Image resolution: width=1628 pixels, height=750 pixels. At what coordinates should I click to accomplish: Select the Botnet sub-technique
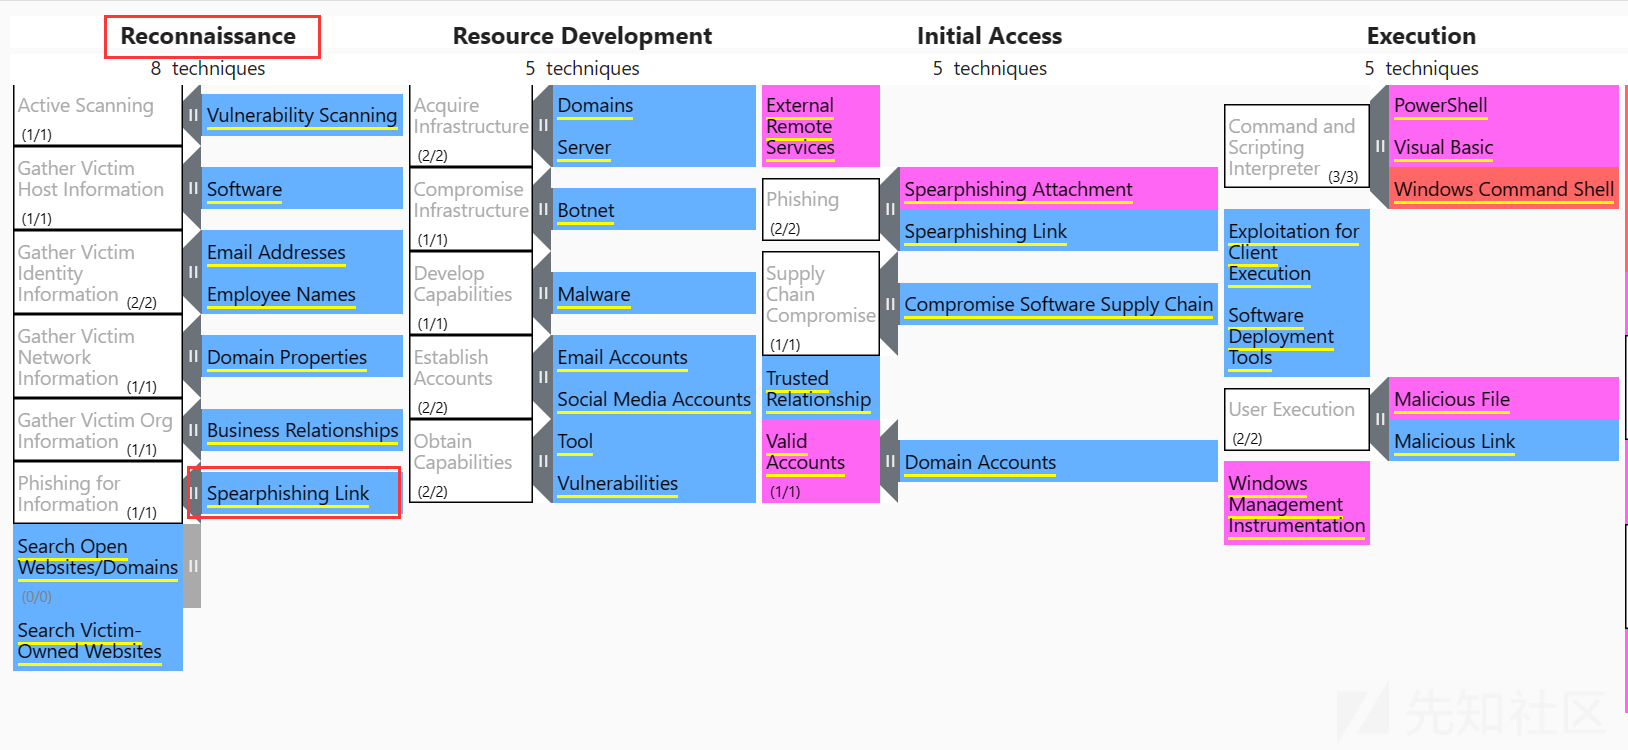coord(654,210)
